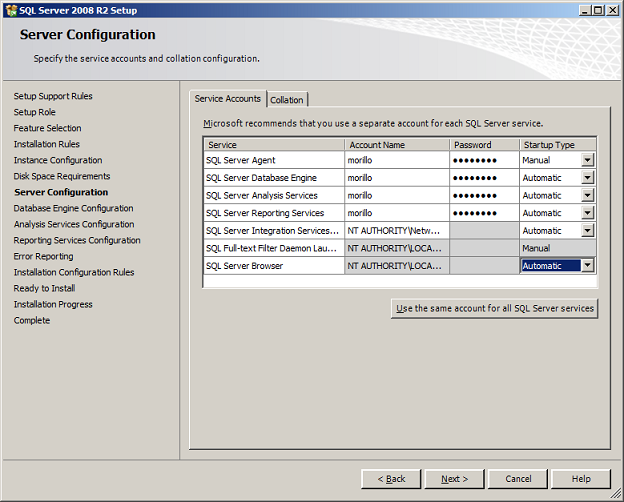The image size is (624, 502).
Task: Use the same account for all SQL Server services
Action: pyautogui.click(x=494, y=309)
